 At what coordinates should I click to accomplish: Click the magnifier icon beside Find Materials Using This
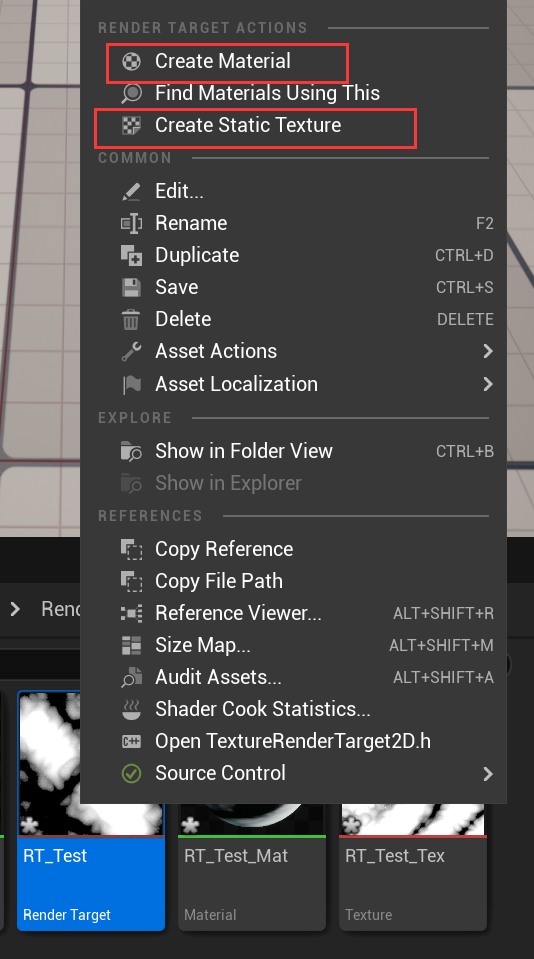(x=131, y=93)
